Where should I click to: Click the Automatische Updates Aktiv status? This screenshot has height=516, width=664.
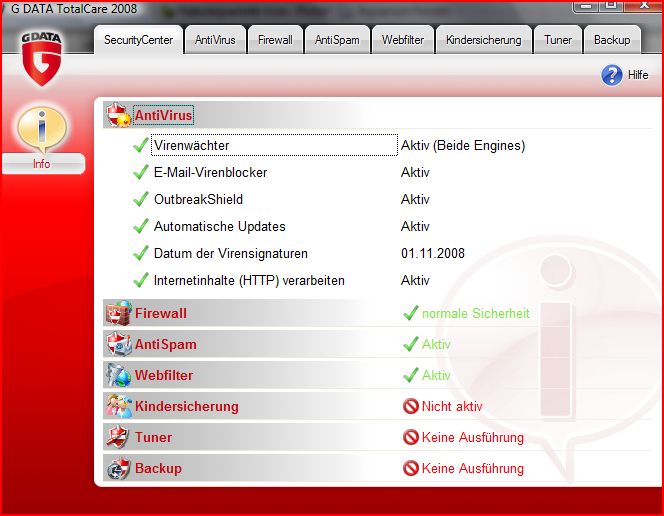pos(415,226)
